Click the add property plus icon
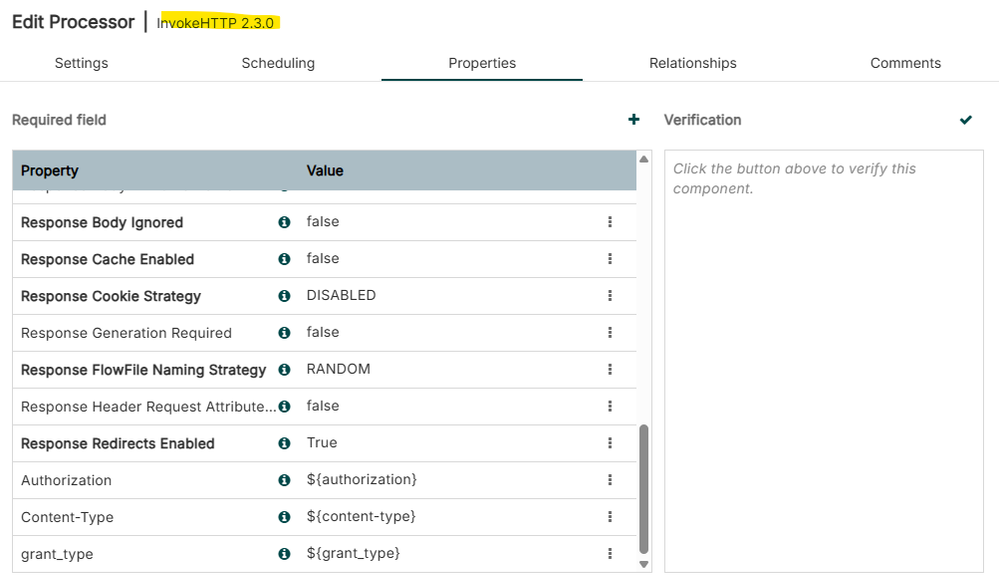Image resolution: width=999 pixels, height=582 pixels. point(633,120)
